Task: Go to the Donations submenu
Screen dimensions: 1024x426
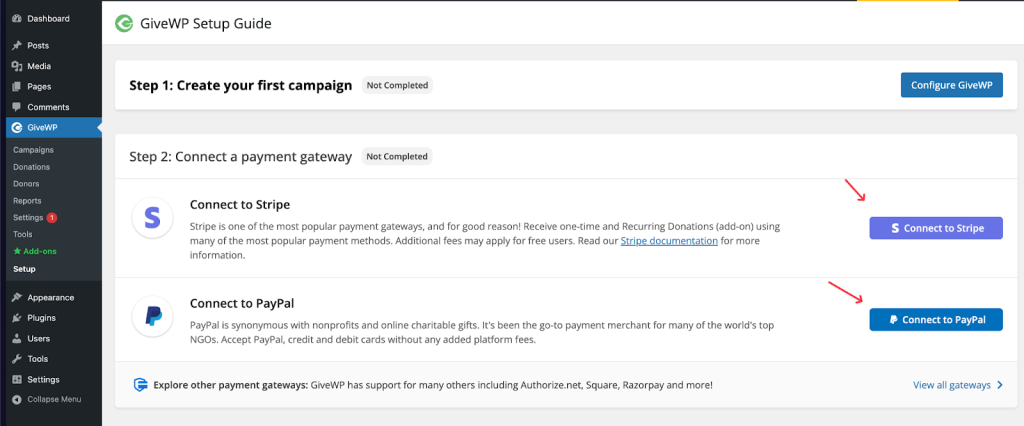Action: pos(32,167)
